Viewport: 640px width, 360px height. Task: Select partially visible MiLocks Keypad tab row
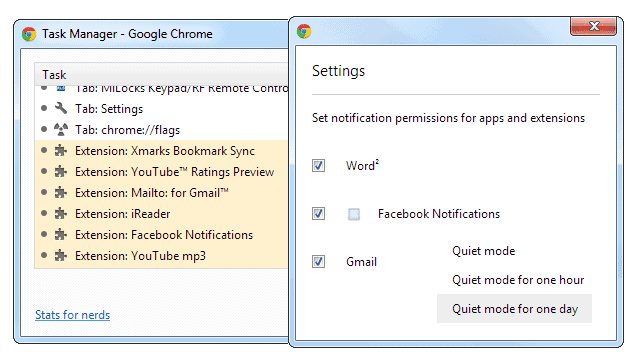tap(162, 90)
